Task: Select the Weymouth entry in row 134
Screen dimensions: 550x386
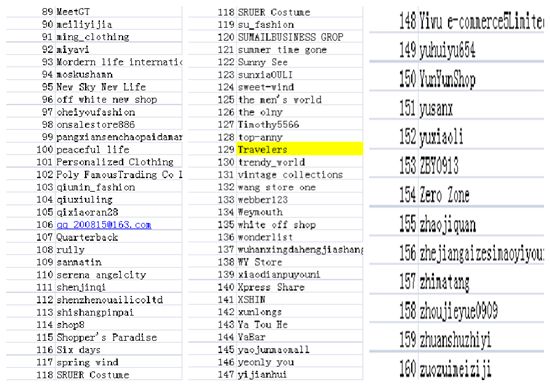Action: coord(260,212)
